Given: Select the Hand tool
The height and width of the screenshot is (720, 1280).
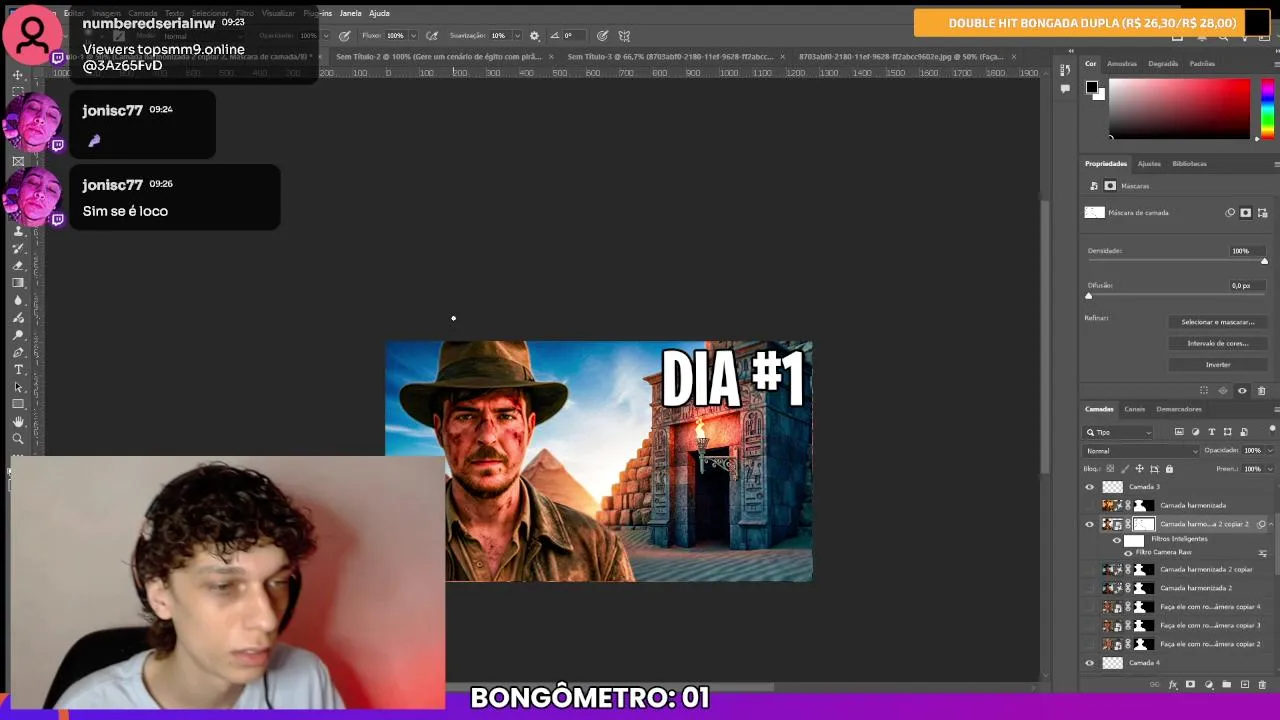Looking at the screenshot, I should [x=18, y=421].
